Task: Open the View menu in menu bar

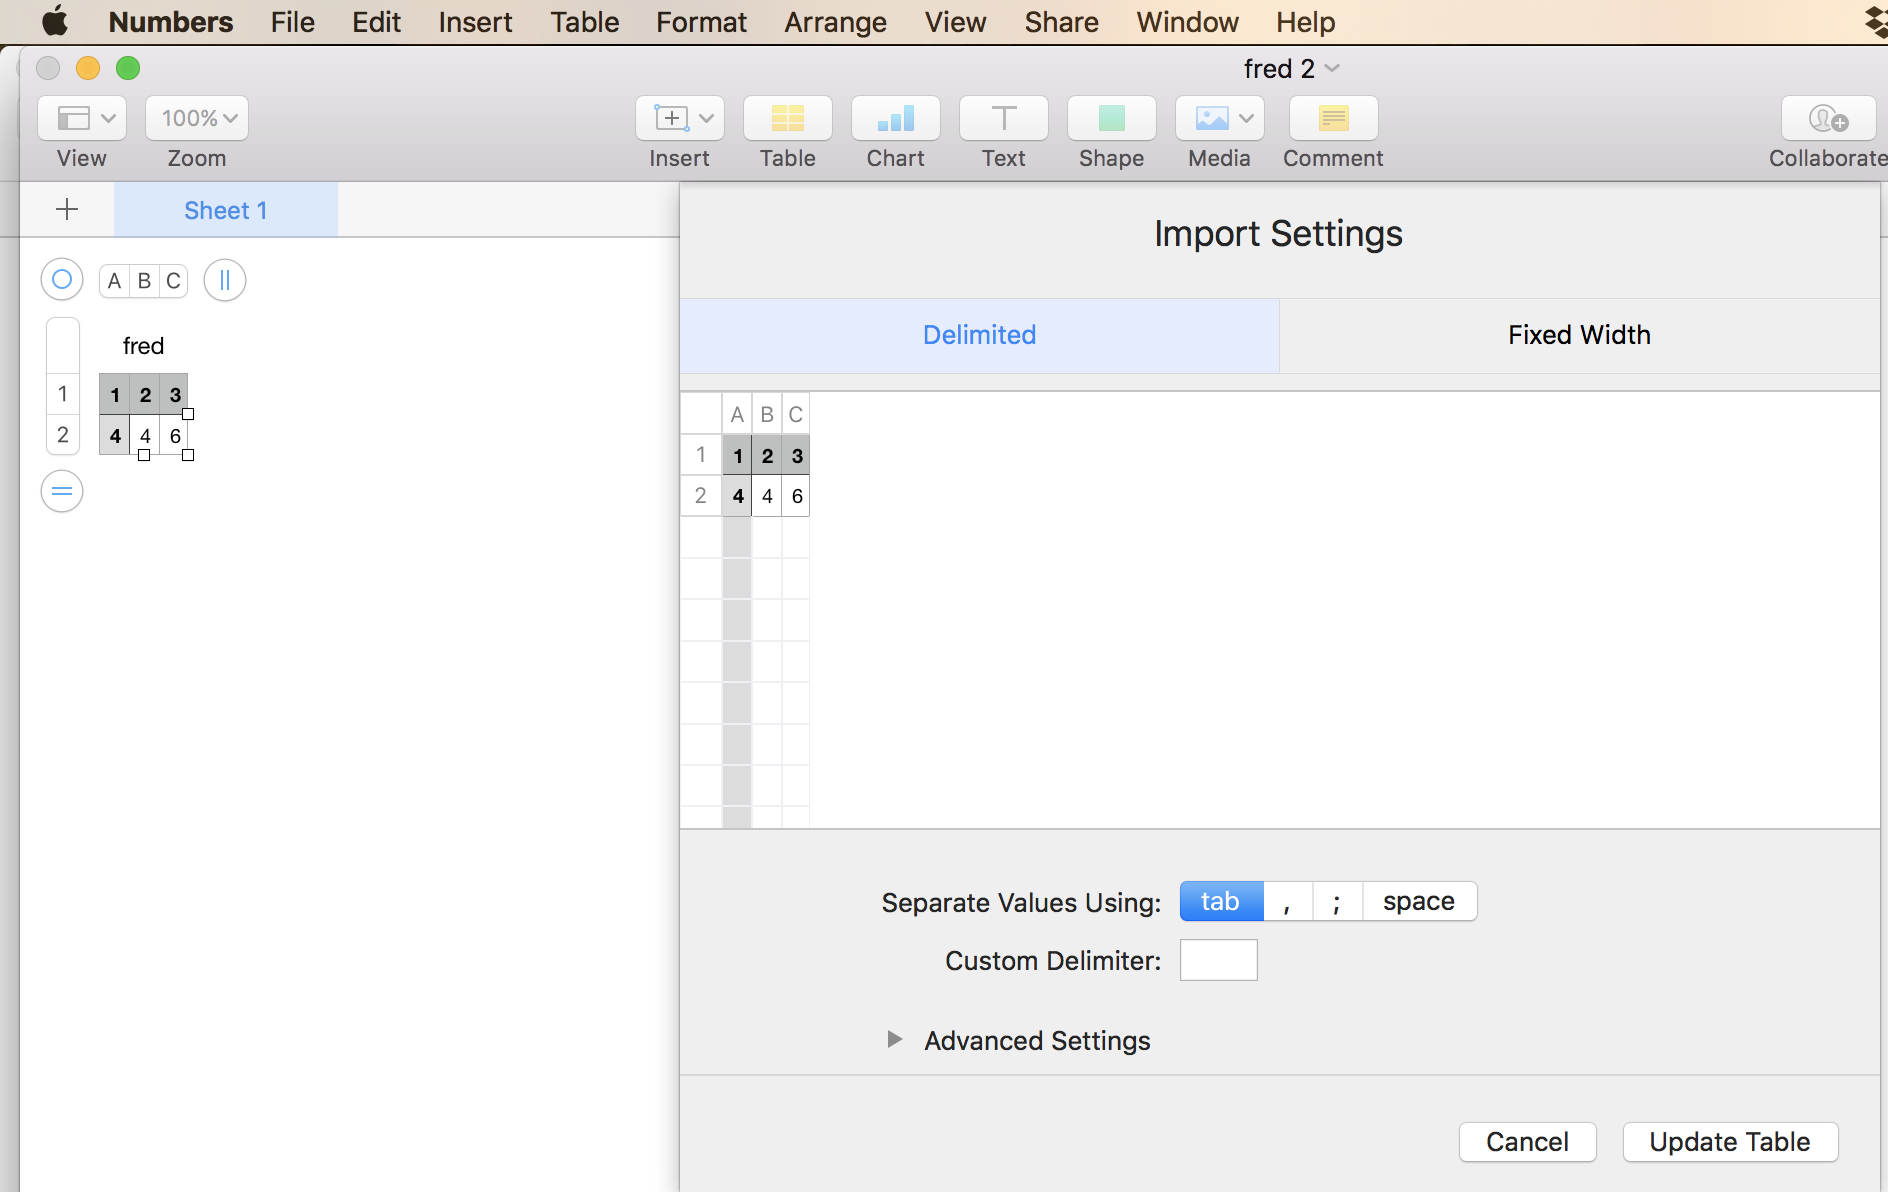Action: (956, 22)
